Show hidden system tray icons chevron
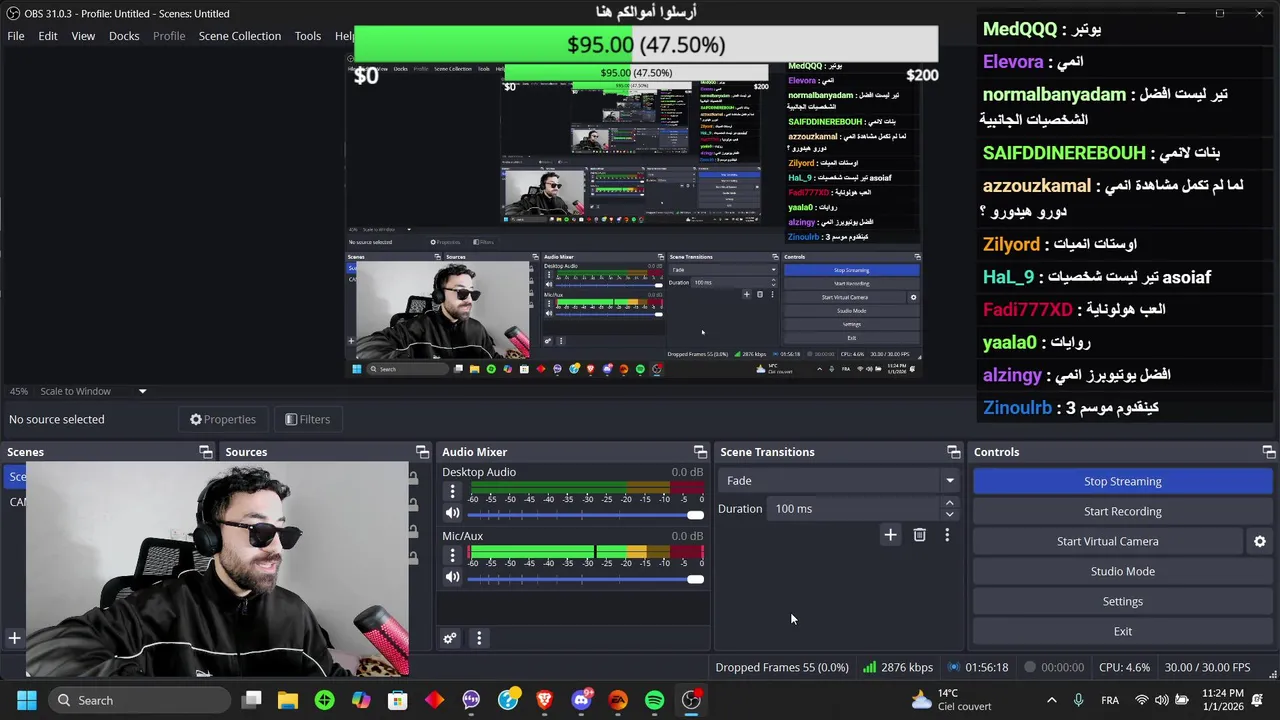 tap(1051, 700)
